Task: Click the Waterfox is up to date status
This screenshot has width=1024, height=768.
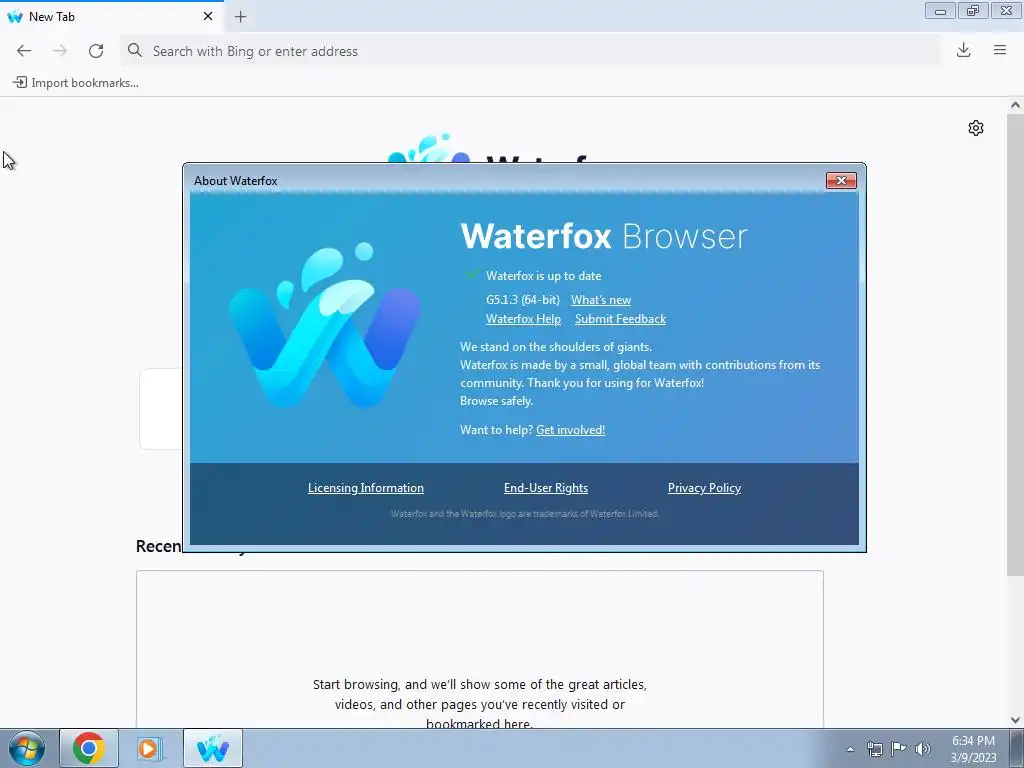Action: 543,276
